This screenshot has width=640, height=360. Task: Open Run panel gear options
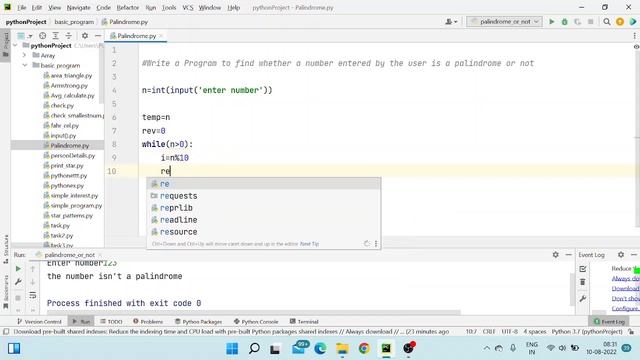[556, 255]
